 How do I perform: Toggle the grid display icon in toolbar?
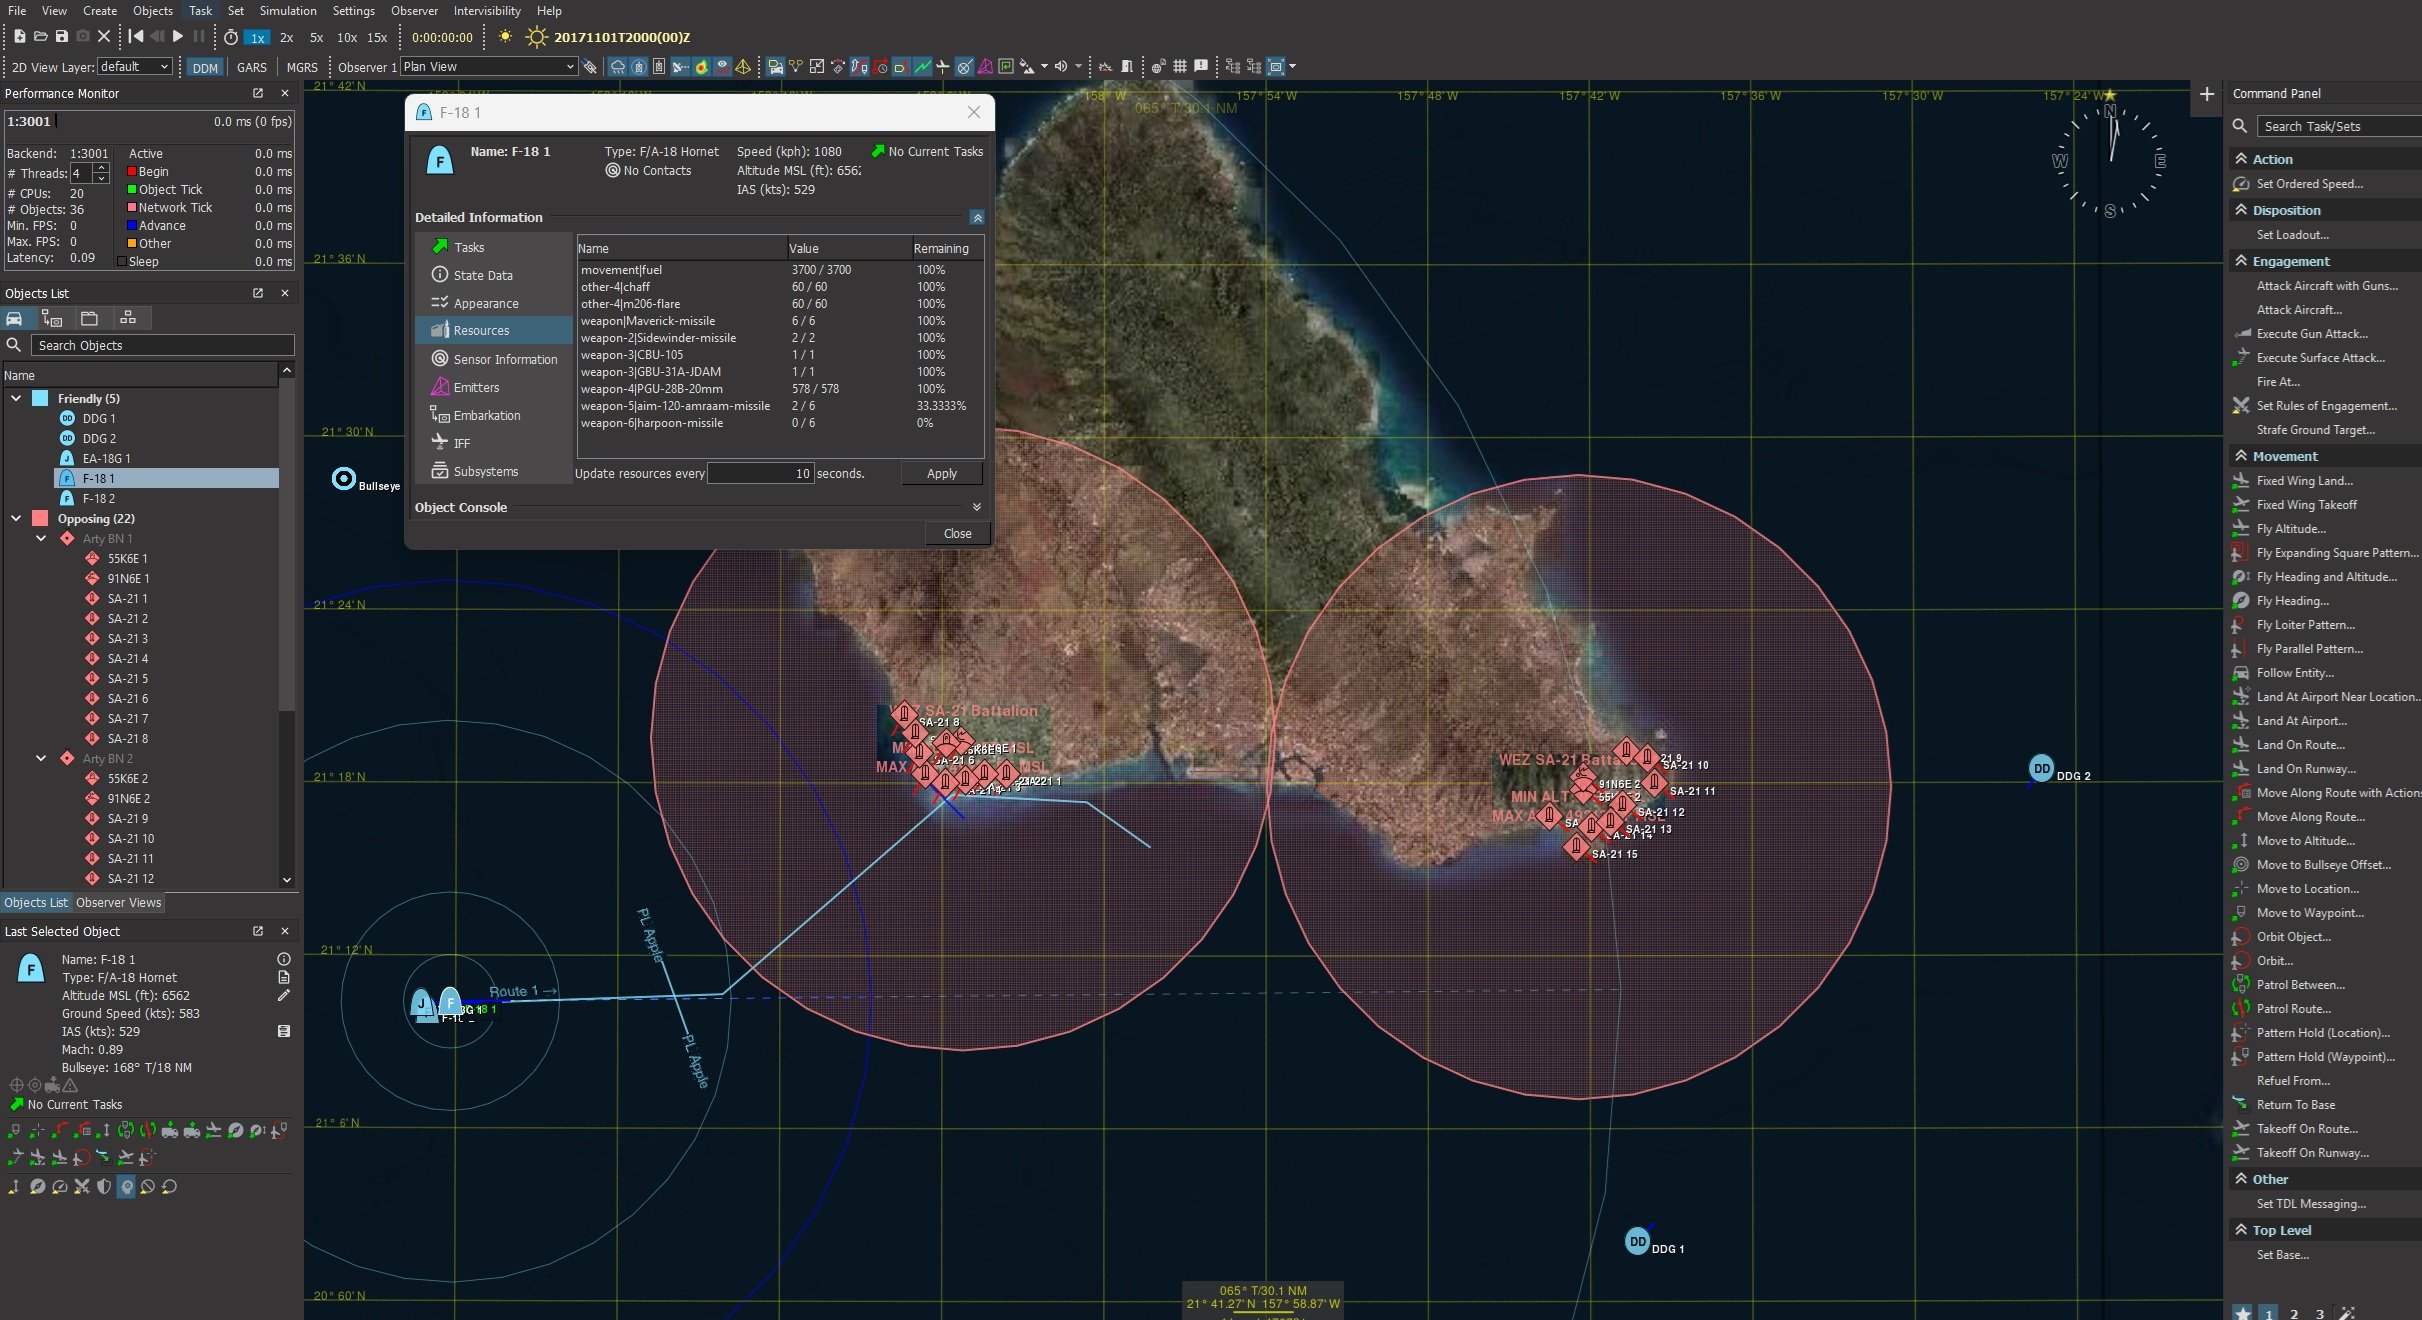[1180, 67]
